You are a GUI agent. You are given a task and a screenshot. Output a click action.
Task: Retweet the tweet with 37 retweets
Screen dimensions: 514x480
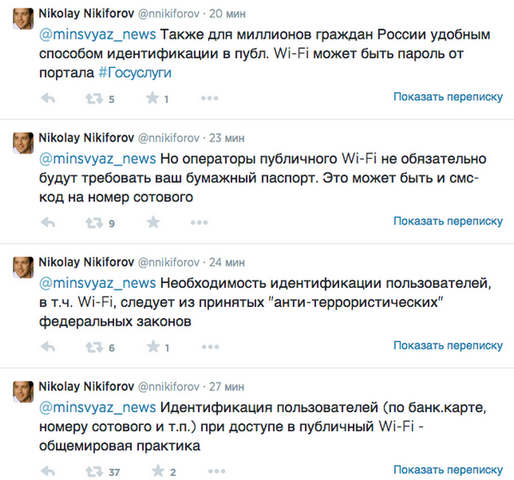(x=94, y=472)
